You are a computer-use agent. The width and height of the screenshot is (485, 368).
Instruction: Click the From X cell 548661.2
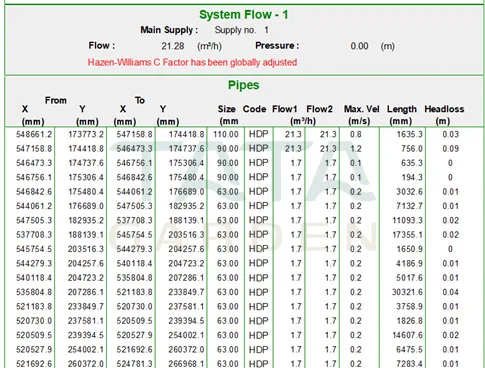pyautogui.click(x=34, y=134)
